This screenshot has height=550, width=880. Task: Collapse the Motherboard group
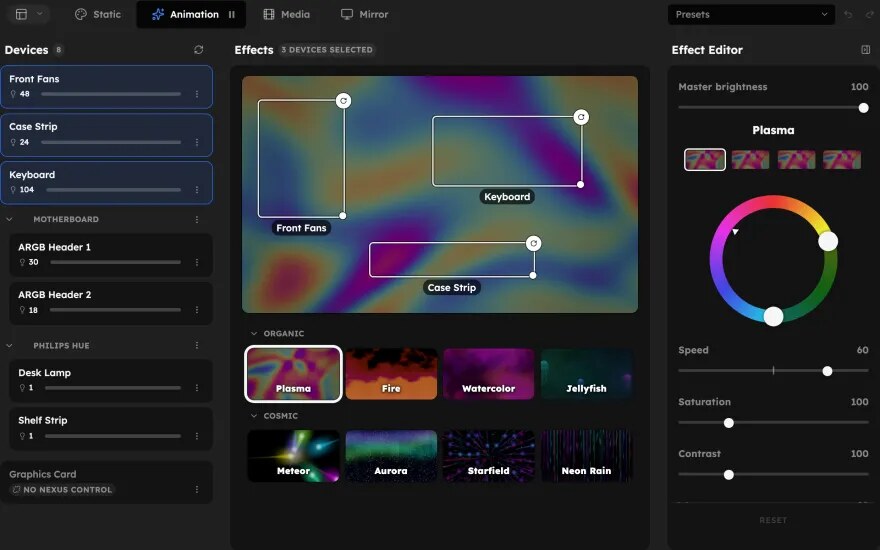click(x=10, y=219)
